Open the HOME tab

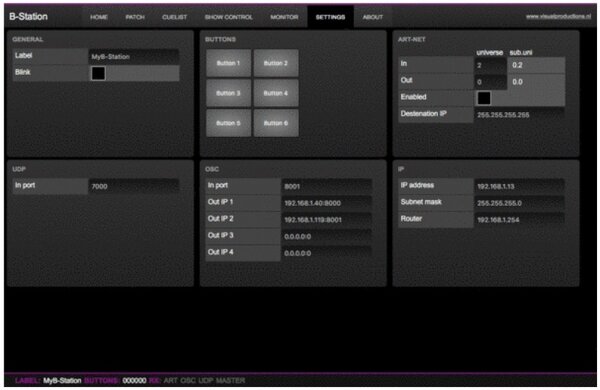click(99, 17)
